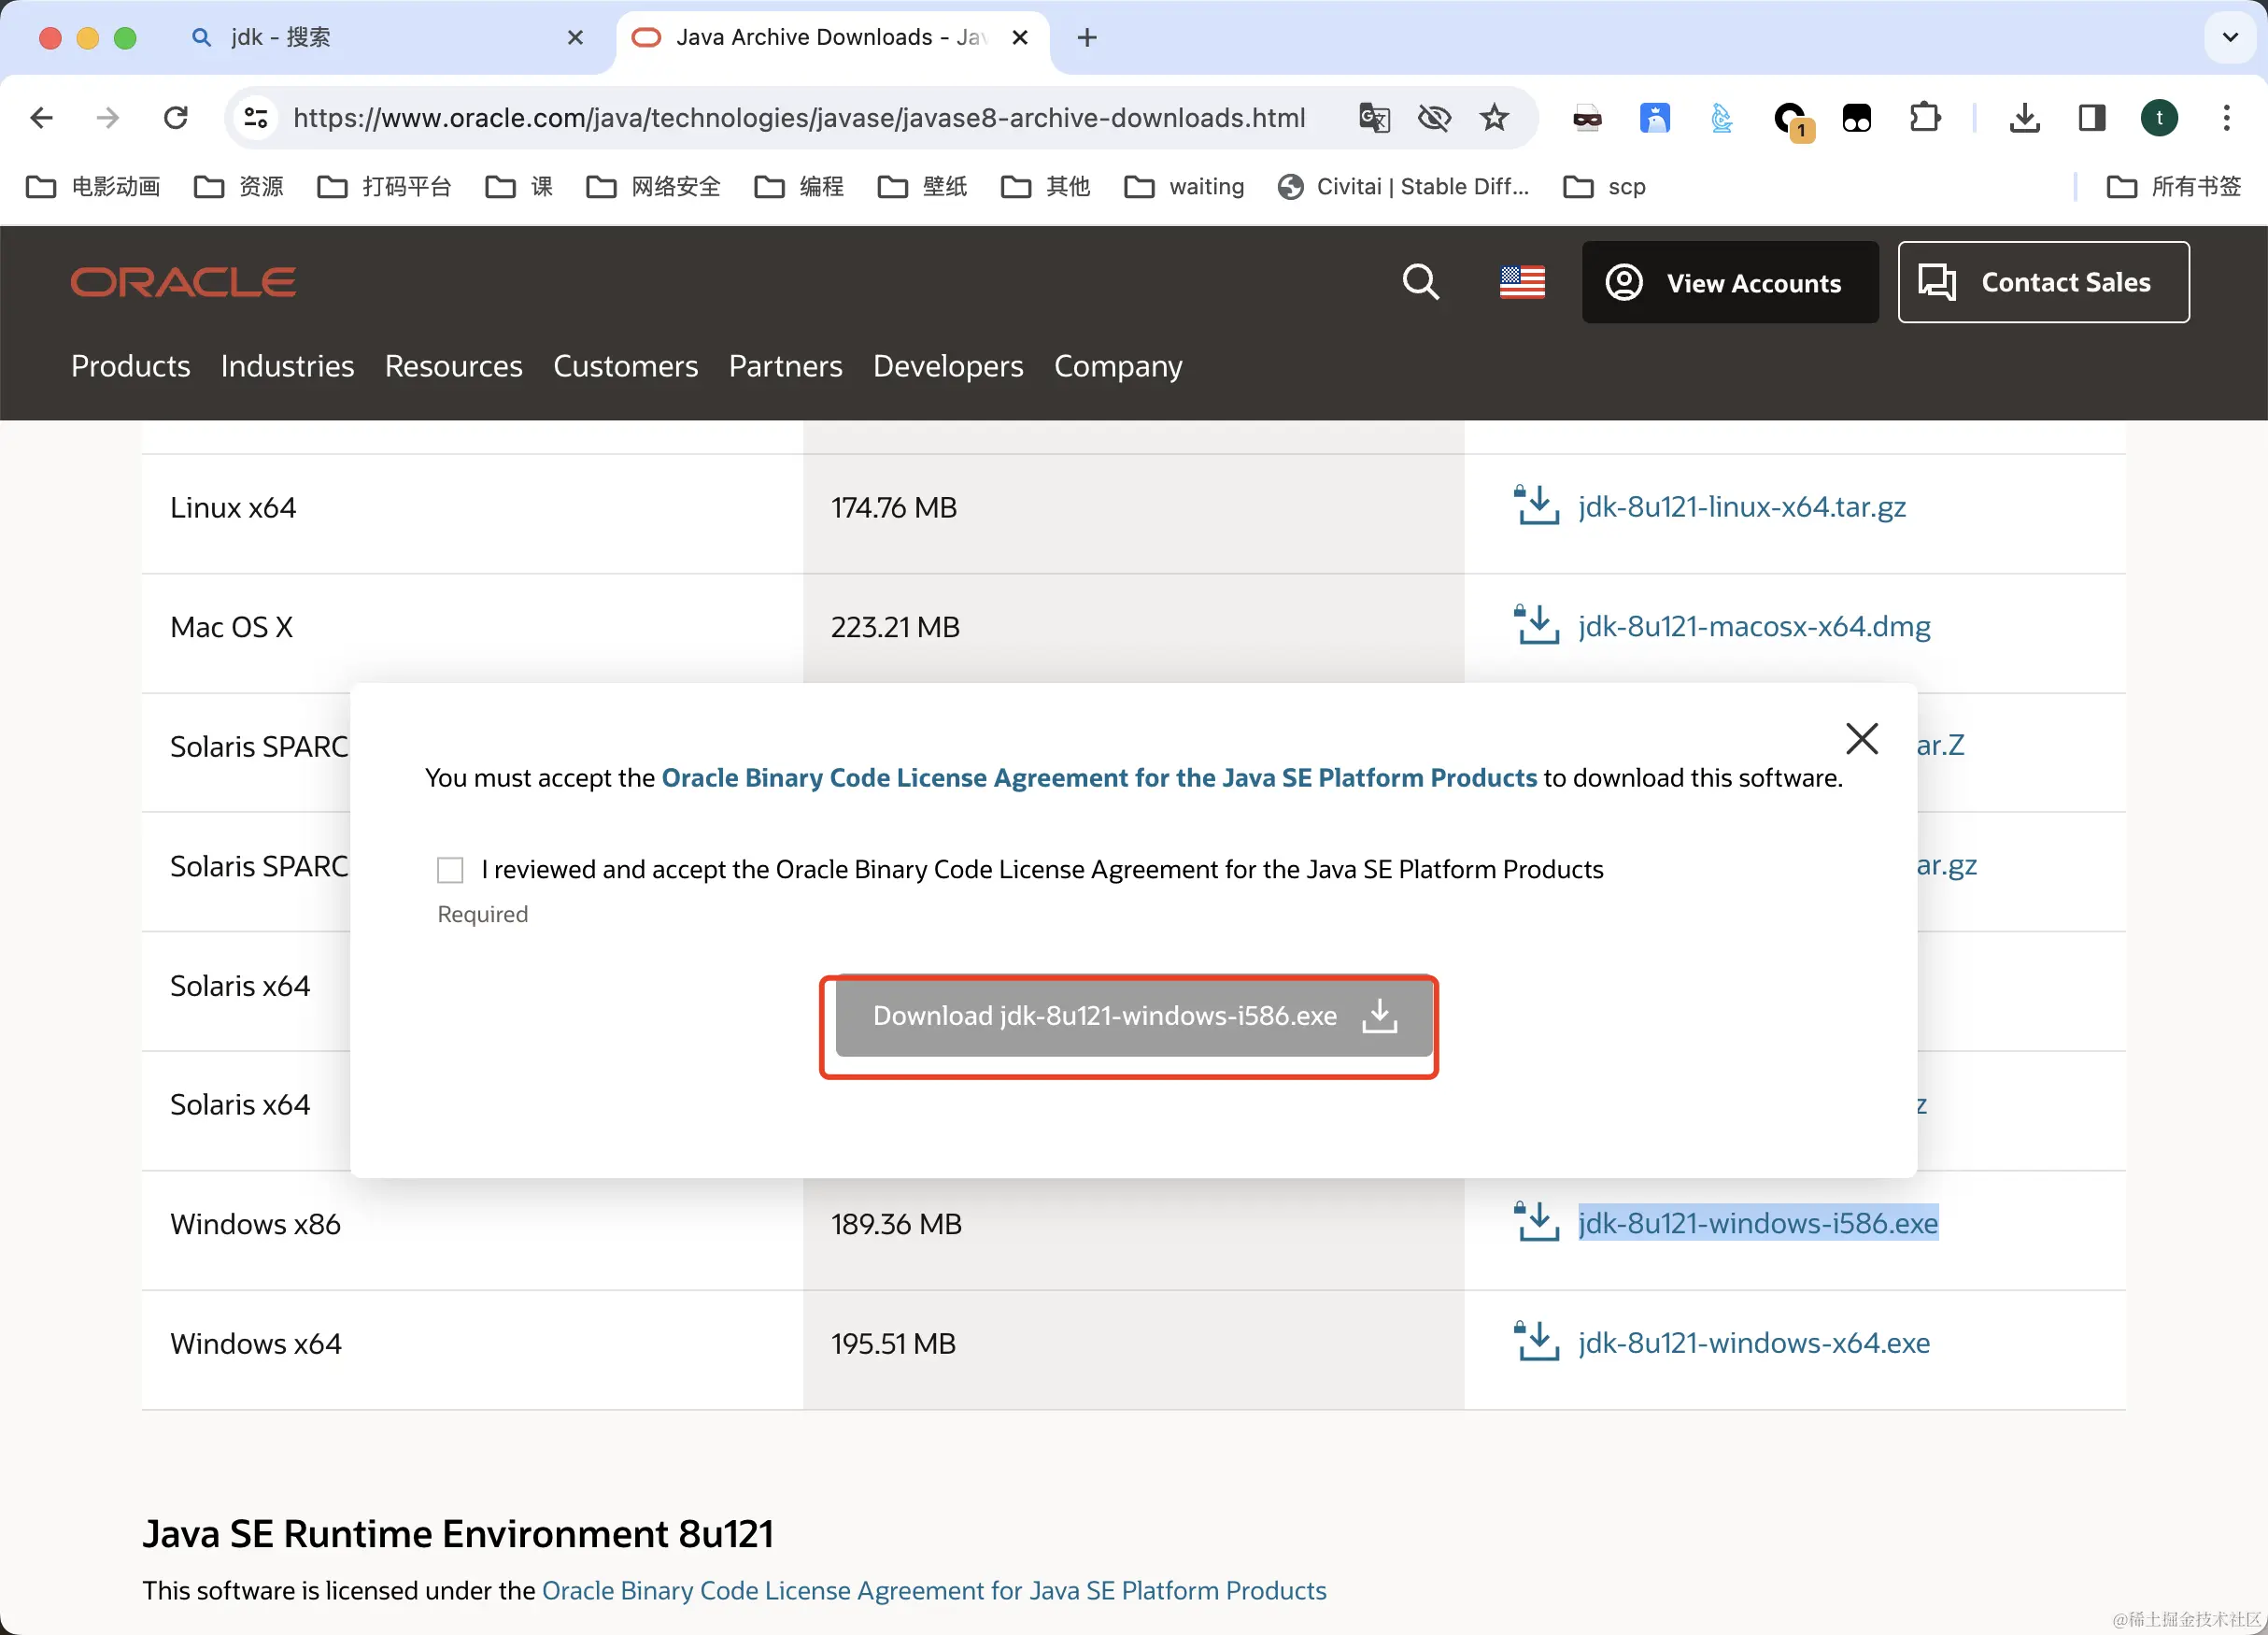Click the eye-slash tracking protection icon

(1434, 118)
